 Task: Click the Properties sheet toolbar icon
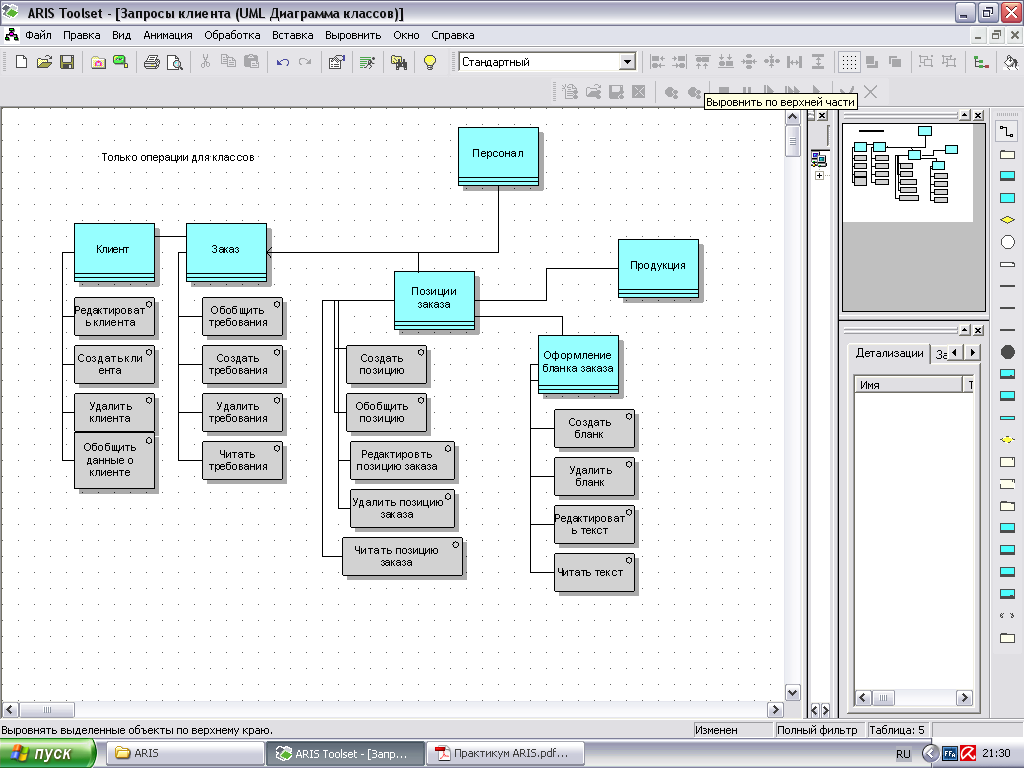click(336, 62)
